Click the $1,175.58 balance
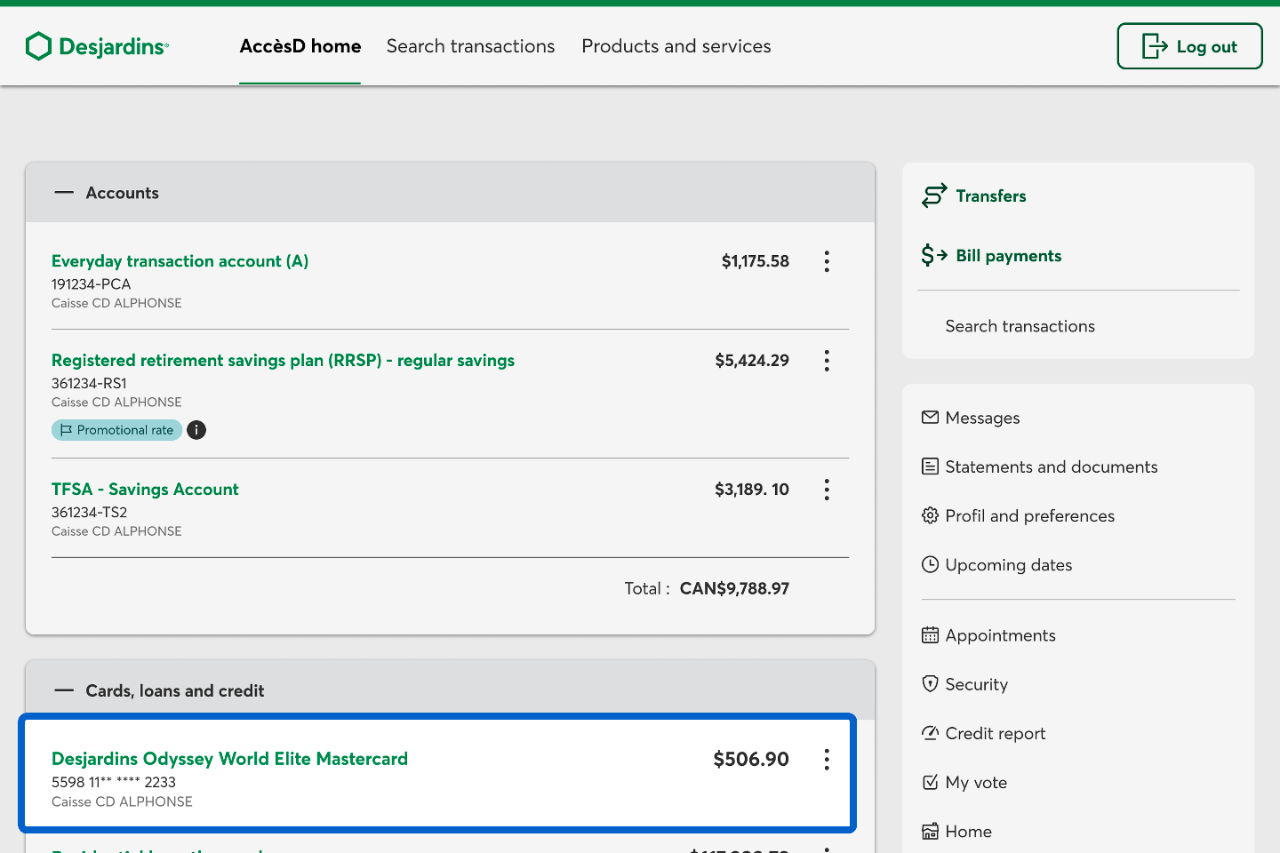The image size is (1280, 853). (x=755, y=261)
